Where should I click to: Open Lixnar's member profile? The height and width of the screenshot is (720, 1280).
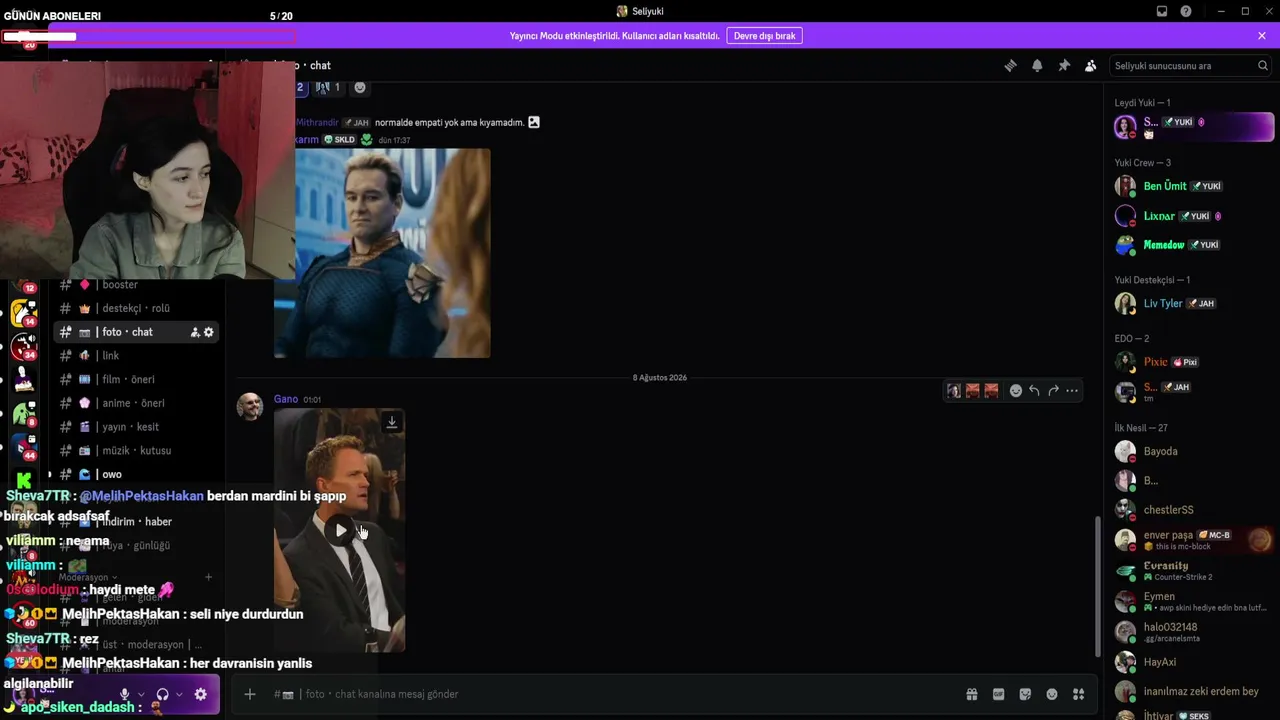pyautogui.click(x=1192, y=216)
